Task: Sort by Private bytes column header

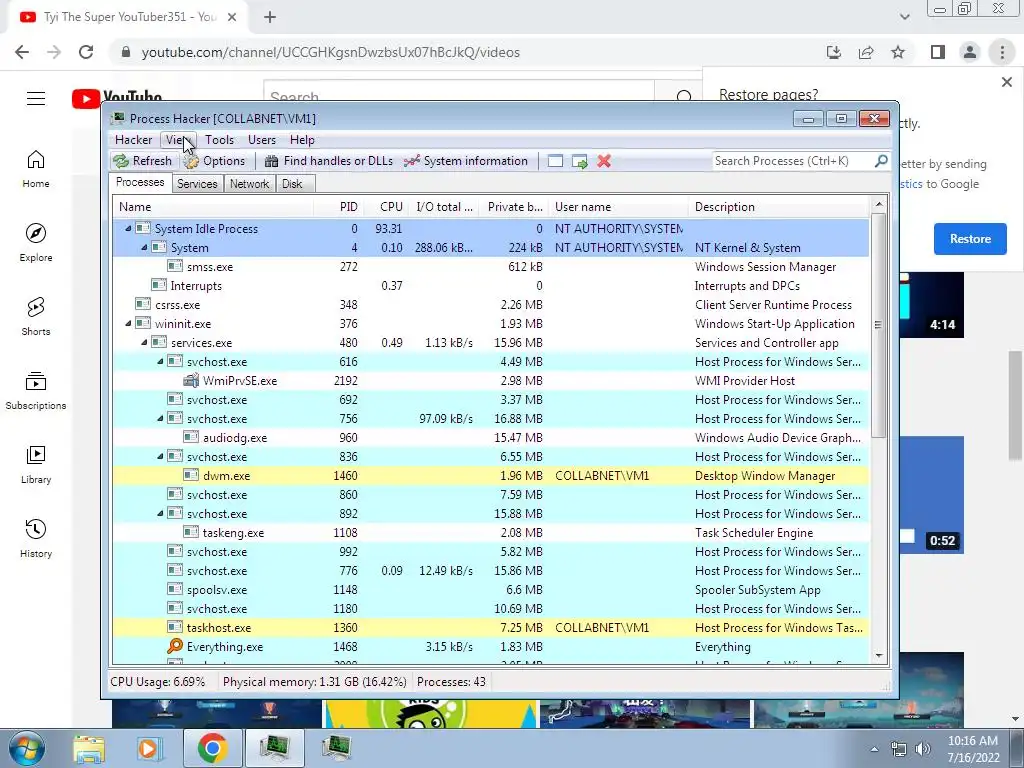Action: click(x=514, y=207)
